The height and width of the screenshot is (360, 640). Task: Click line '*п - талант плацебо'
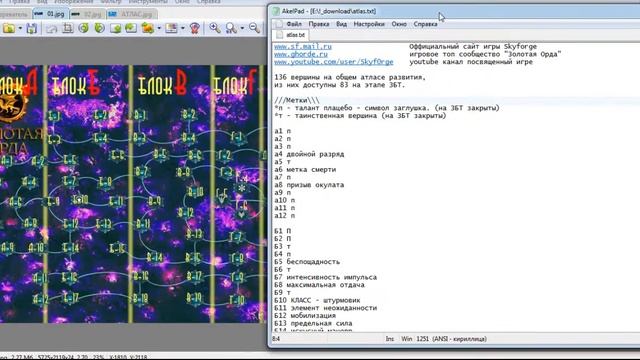click(387, 108)
